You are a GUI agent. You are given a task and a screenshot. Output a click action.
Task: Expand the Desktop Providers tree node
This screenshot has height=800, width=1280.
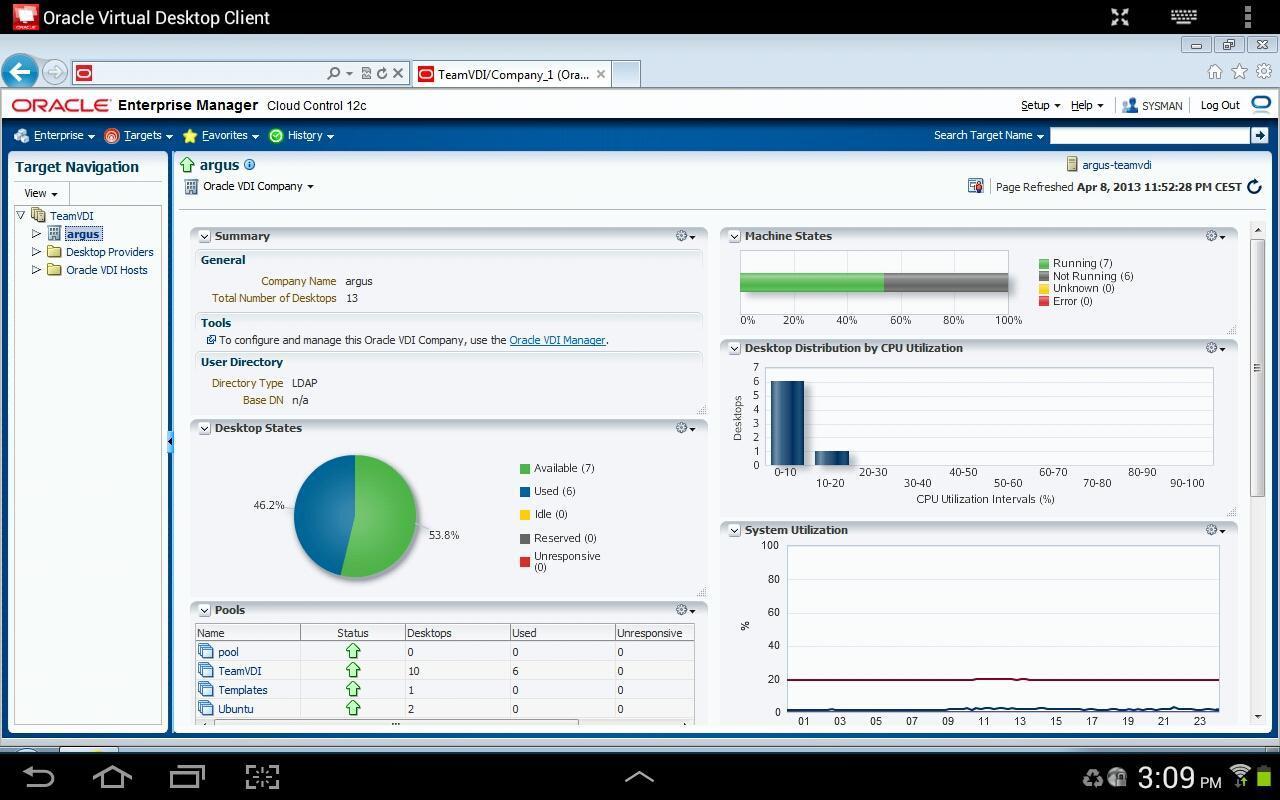point(37,252)
